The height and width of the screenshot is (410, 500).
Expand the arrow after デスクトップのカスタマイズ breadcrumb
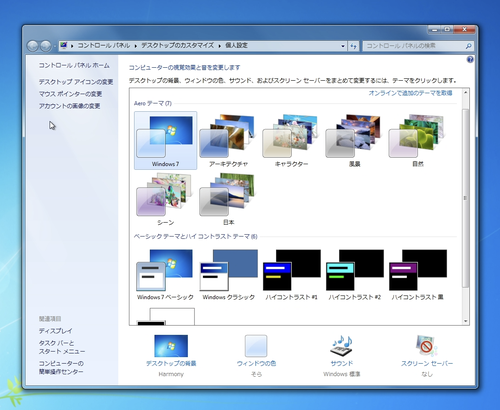point(220,46)
